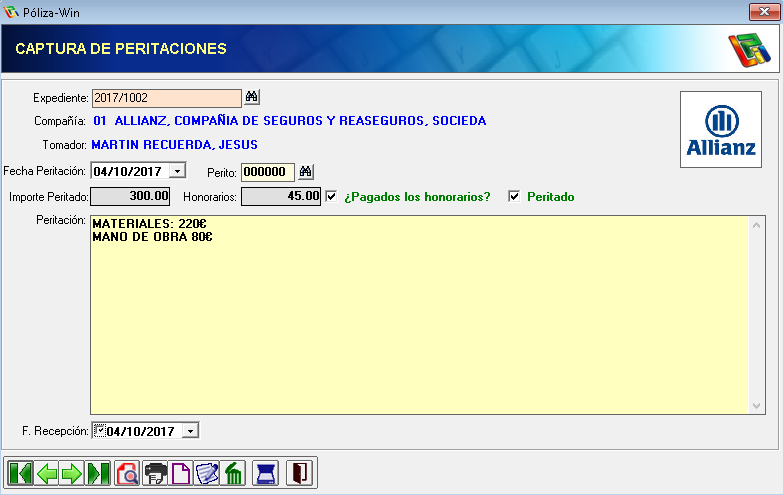Image resolution: width=783 pixels, height=495 pixels.
Task: Click inside the Peritación notes text area
Action: [x=419, y=315]
